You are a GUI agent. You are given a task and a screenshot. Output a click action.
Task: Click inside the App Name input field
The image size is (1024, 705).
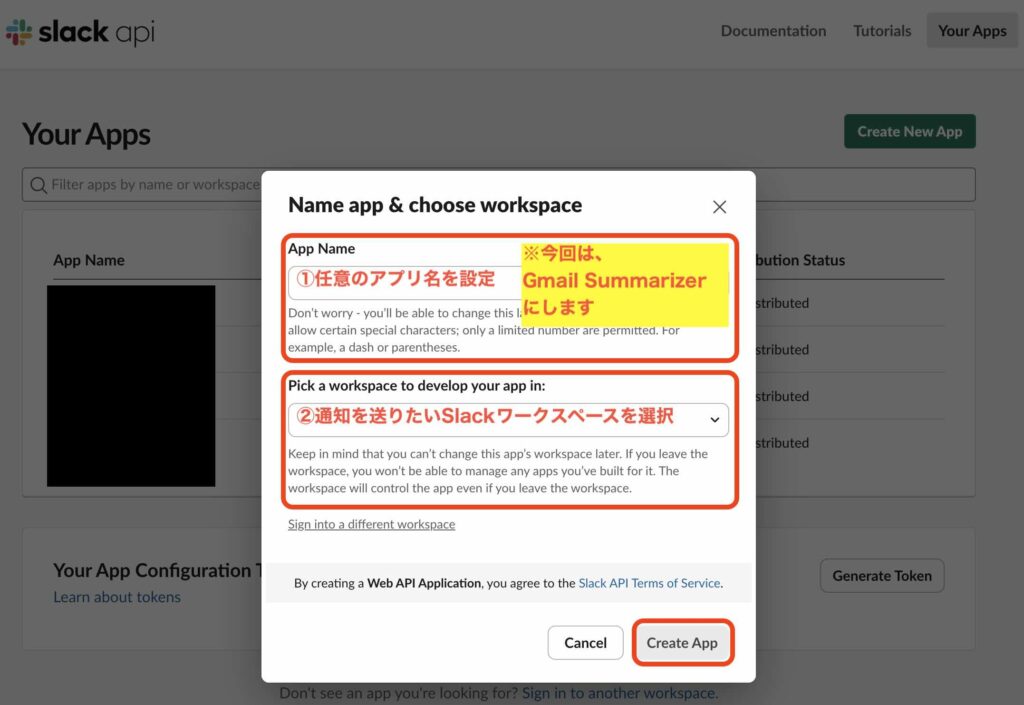click(400, 281)
